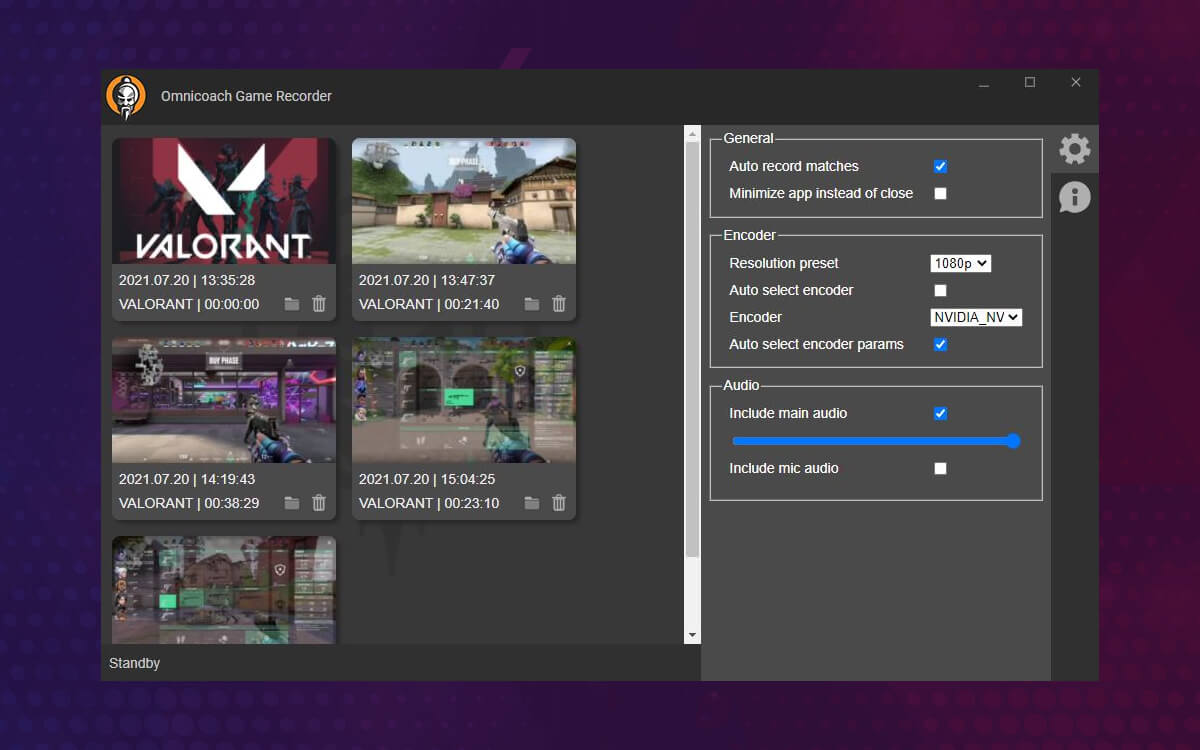The width and height of the screenshot is (1200, 750).
Task: Adjust the main audio volume slider
Action: coord(876,441)
